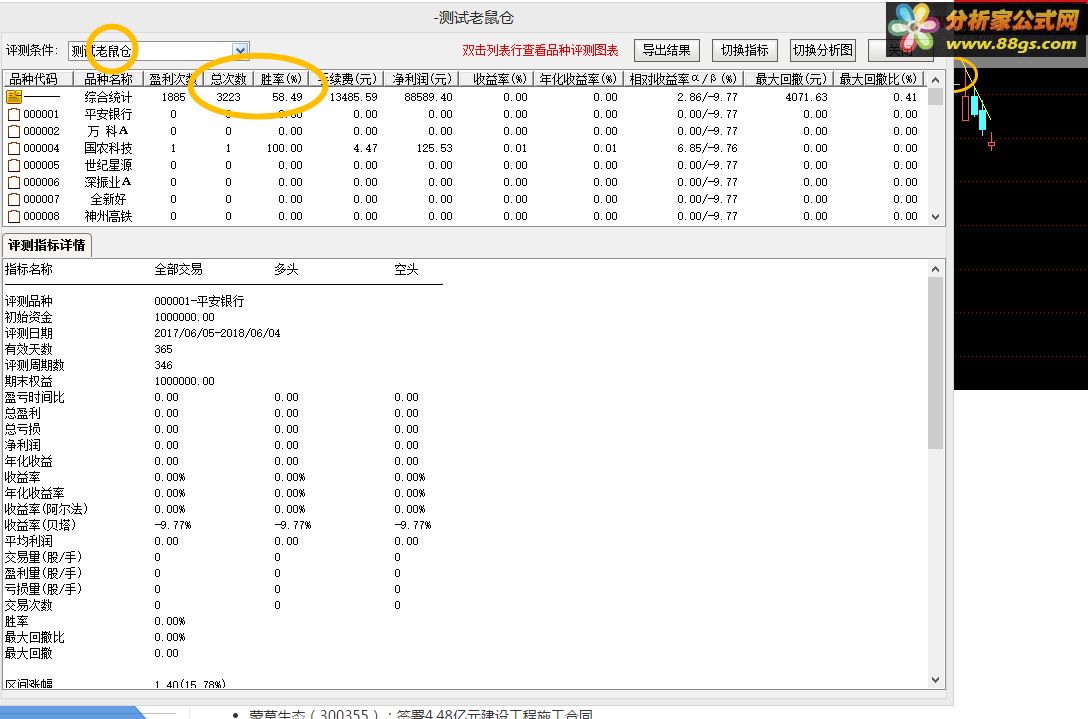Click the page icon beside 000004
Image resolution: width=1088 pixels, height=719 pixels.
14,149
